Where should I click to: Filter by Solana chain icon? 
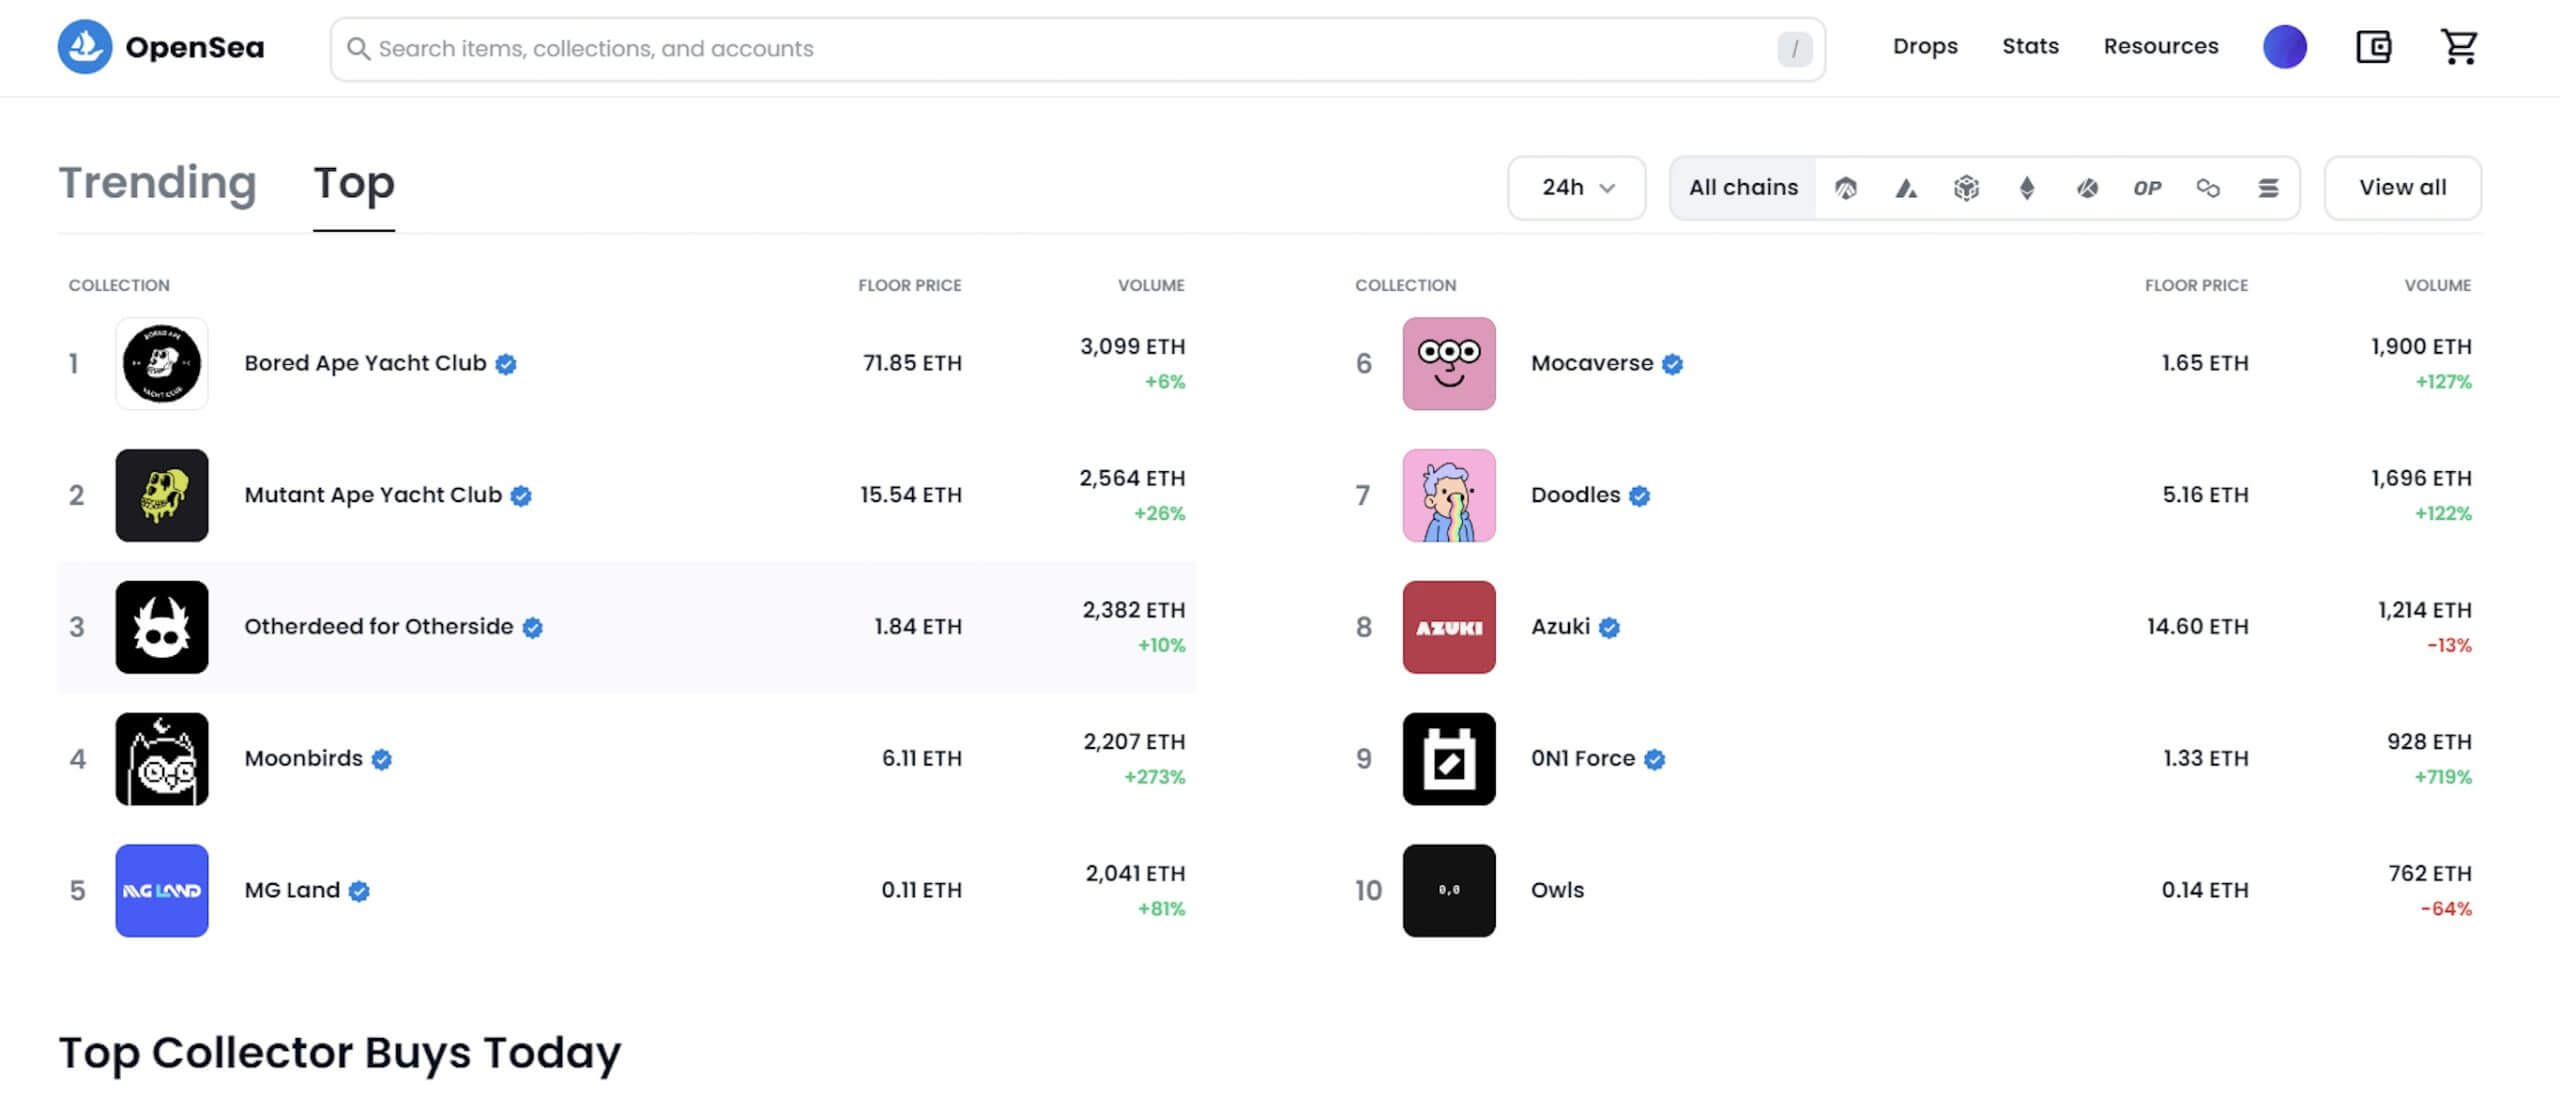pos(2268,188)
